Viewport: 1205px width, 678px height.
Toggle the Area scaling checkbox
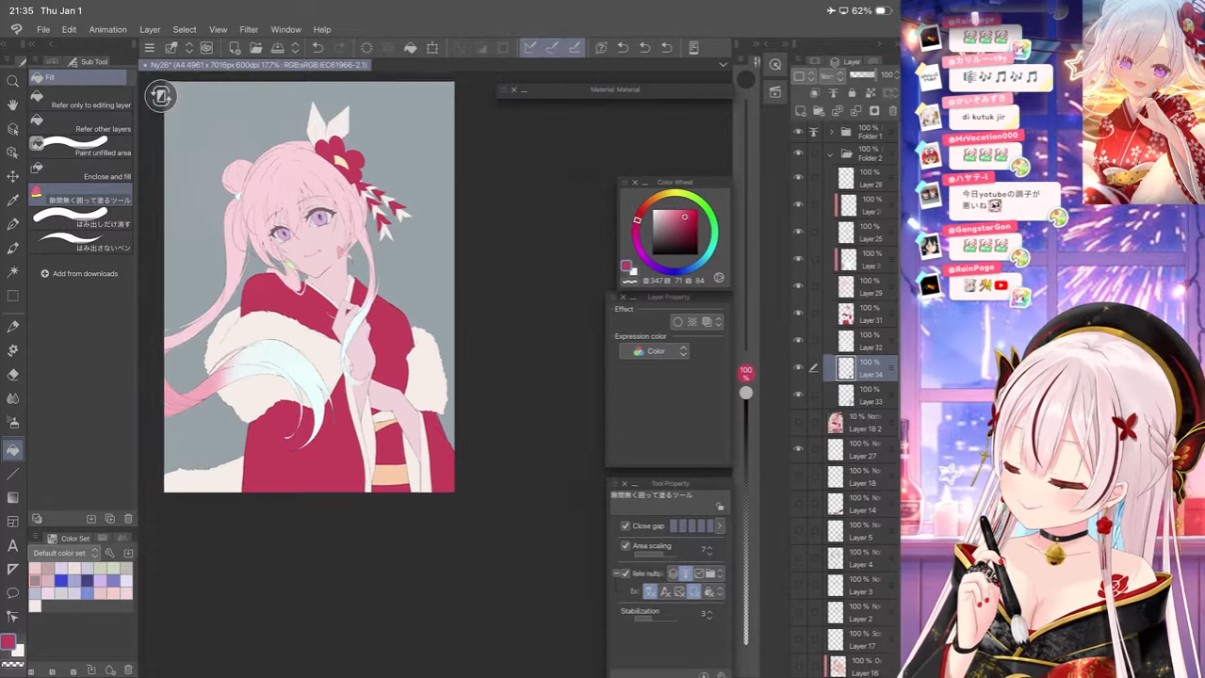click(625, 546)
